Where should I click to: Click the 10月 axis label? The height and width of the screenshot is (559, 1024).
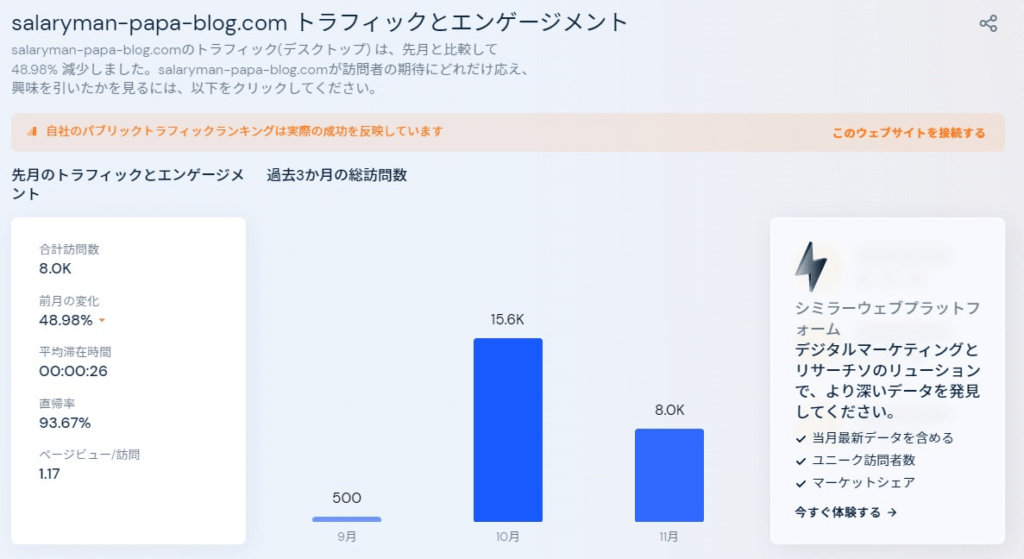tap(508, 537)
